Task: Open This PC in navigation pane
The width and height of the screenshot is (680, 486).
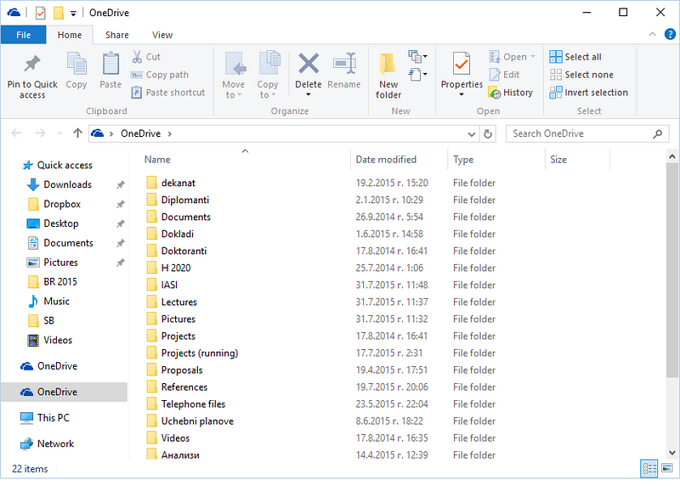Action: [53, 418]
